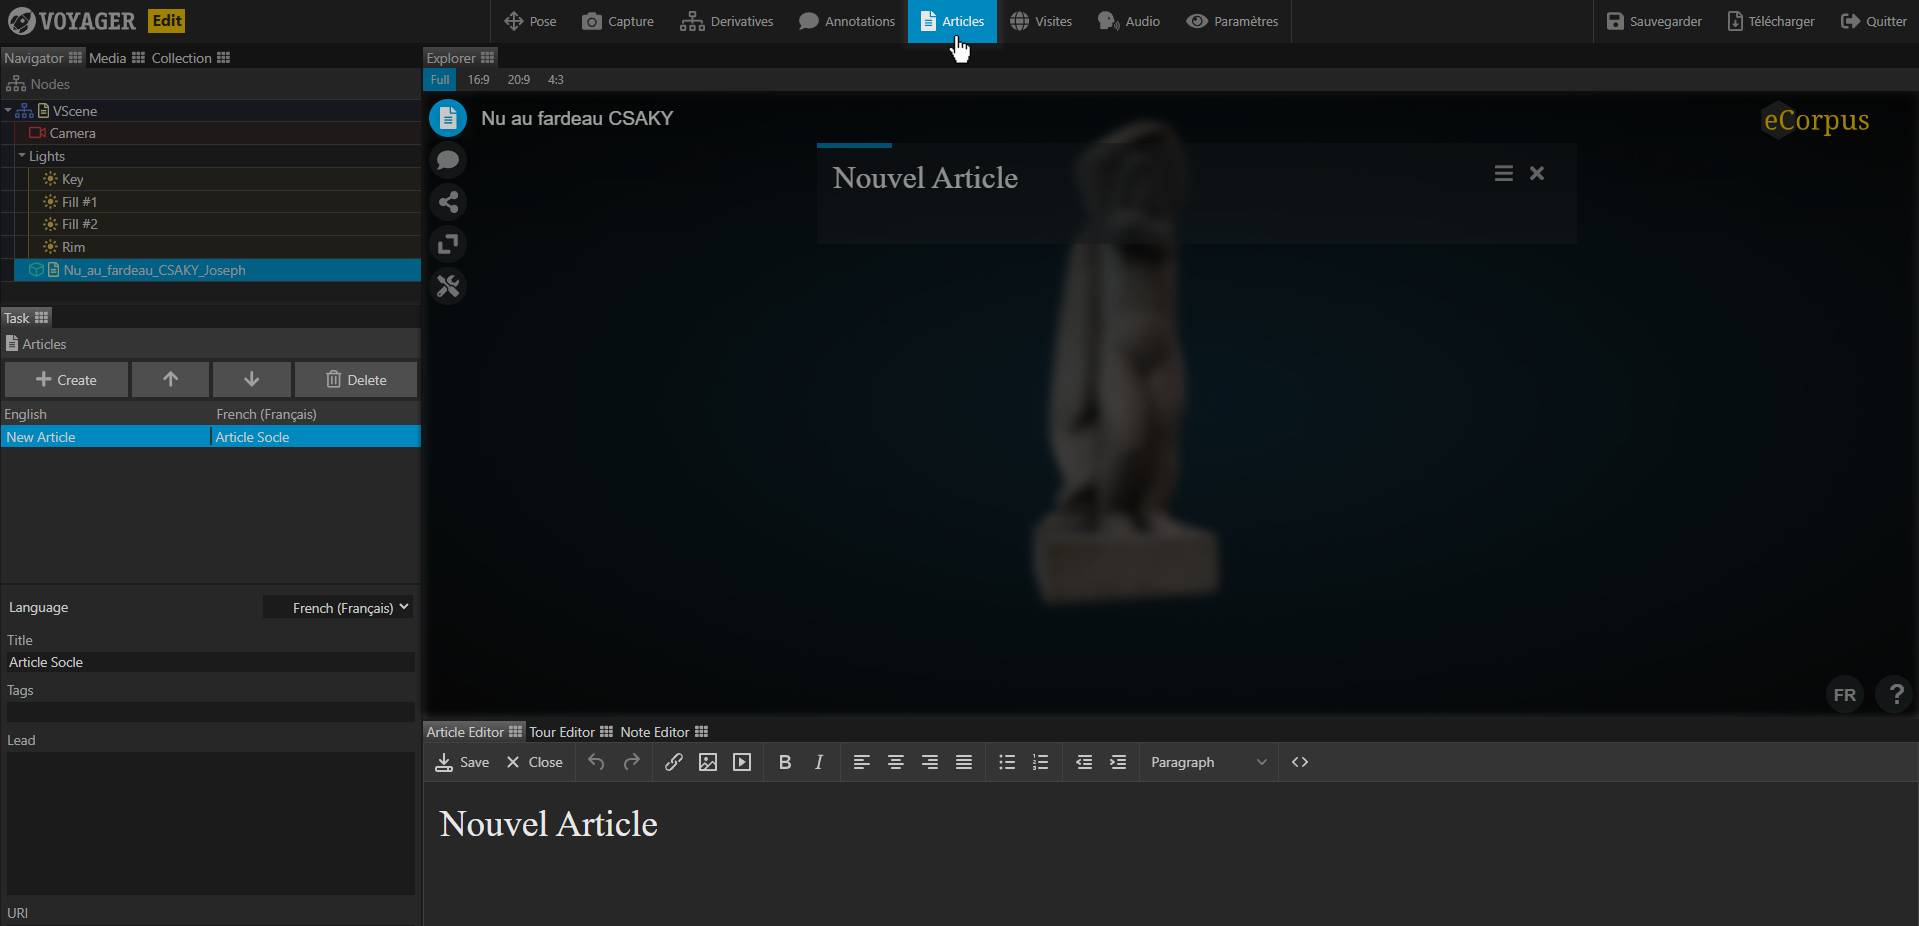Open the Paragraph style dropdown
The image size is (1919, 926).
[1208, 762]
